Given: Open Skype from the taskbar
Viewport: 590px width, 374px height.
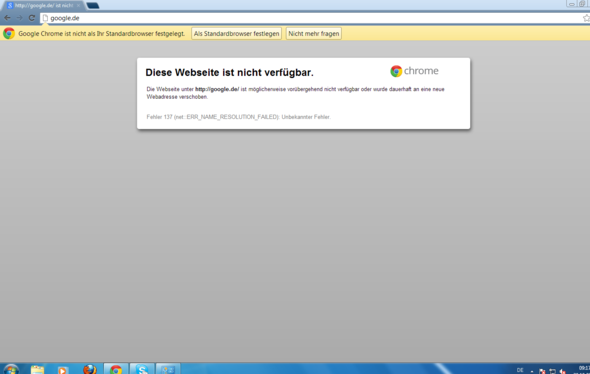Looking at the screenshot, I should pyautogui.click(x=142, y=369).
